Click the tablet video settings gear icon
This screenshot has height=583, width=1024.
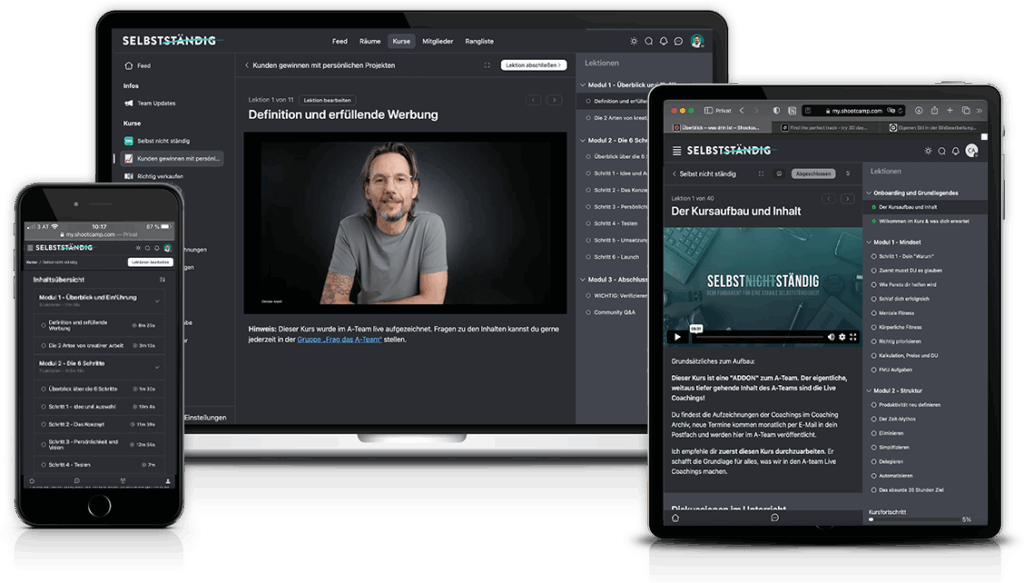(841, 337)
